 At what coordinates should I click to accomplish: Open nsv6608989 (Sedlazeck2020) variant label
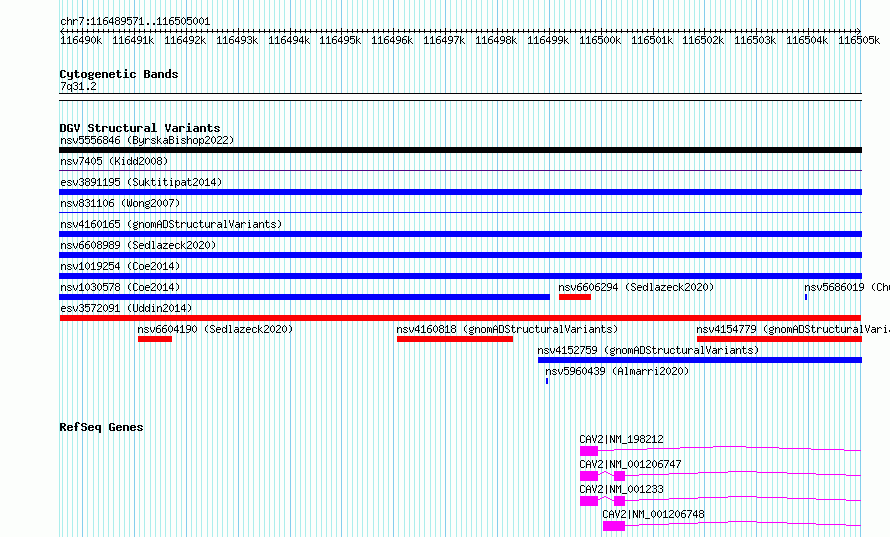pyautogui.click(x=138, y=245)
